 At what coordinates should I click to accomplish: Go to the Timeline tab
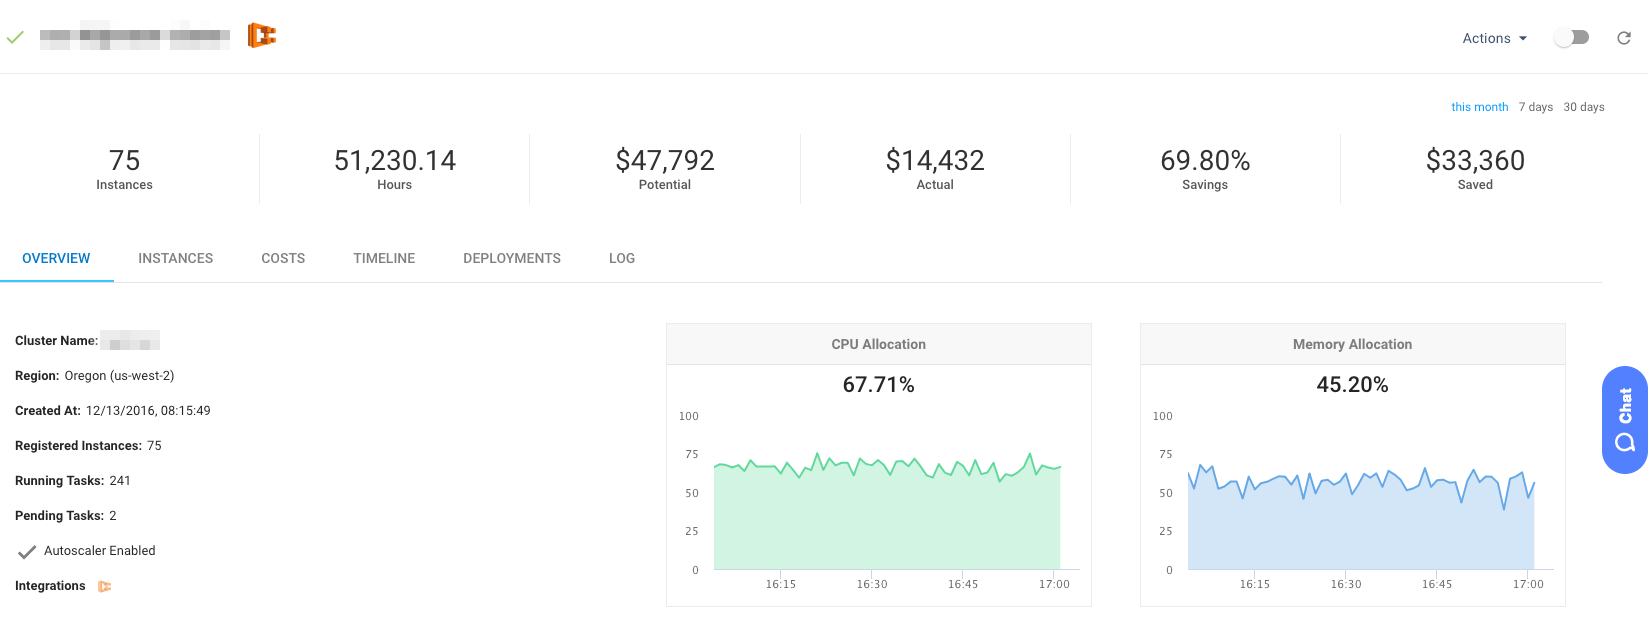(384, 258)
